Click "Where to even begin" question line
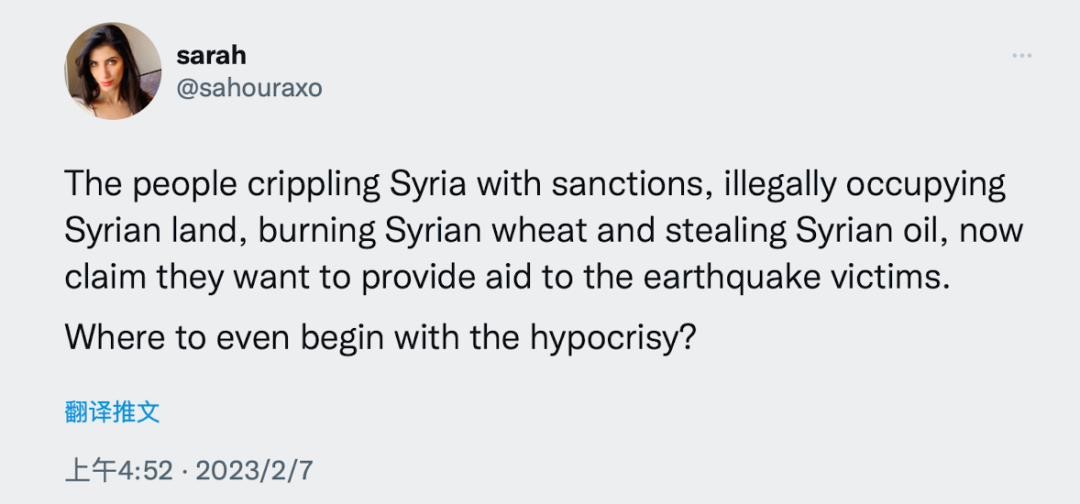The image size is (1080, 504). 379,335
